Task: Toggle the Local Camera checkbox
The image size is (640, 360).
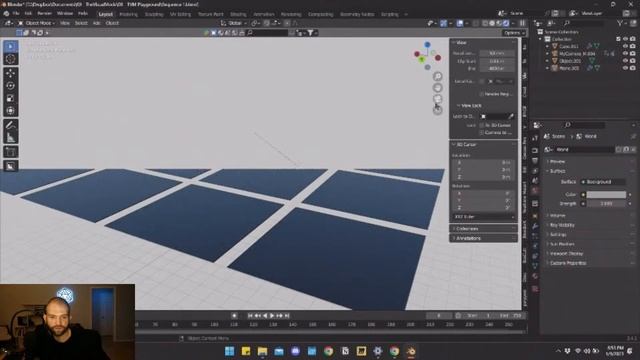Action: [482, 81]
